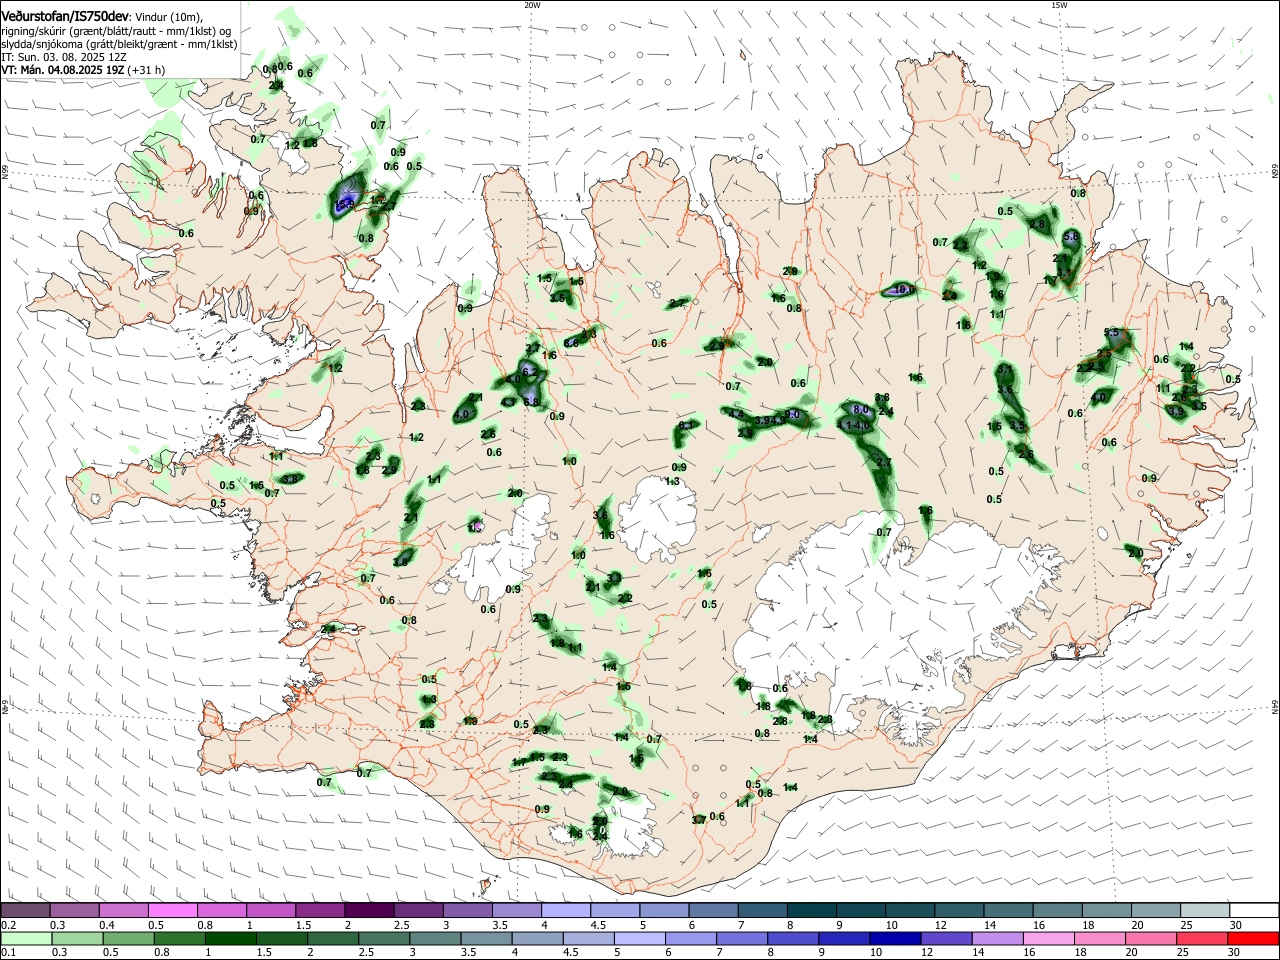Select the snow legend swatch between 8 and 9

coord(811,910)
